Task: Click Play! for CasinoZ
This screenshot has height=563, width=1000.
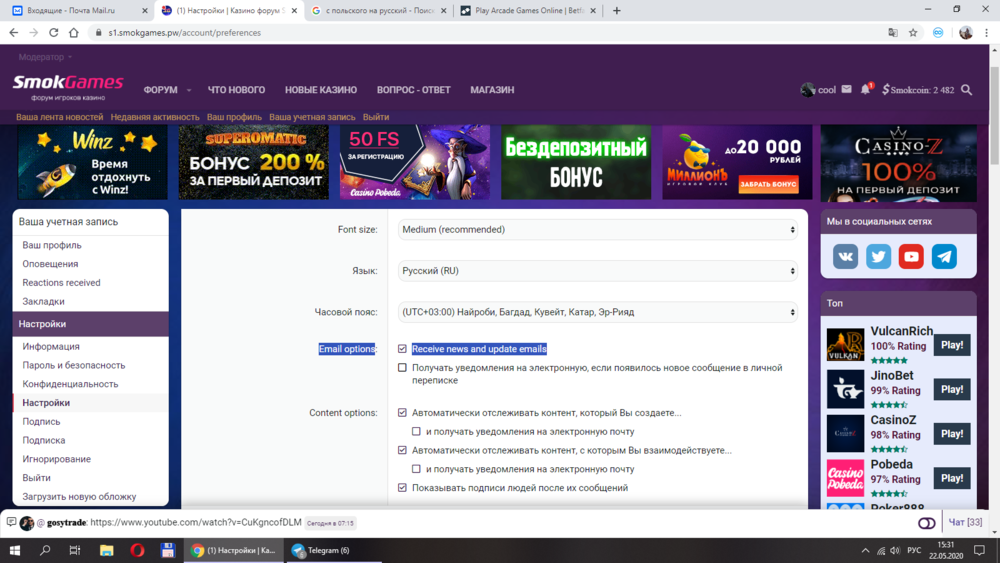Action: click(x=952, y=434)
